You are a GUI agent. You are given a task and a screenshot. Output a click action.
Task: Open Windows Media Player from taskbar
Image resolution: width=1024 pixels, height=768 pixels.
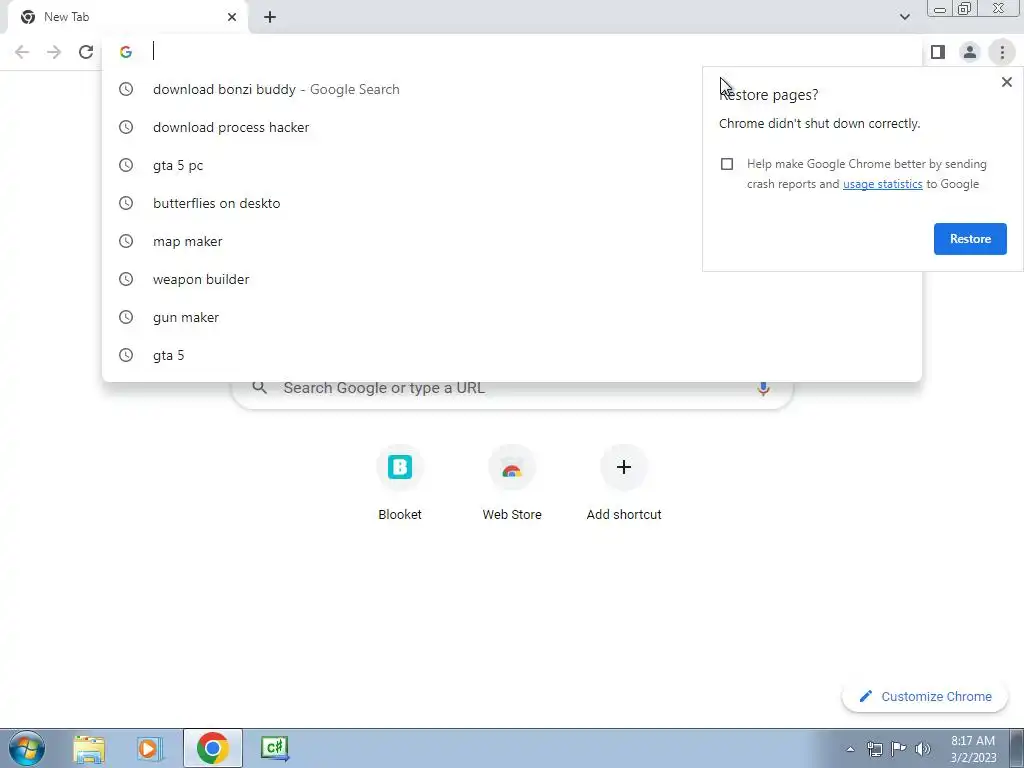coord(150,748)
